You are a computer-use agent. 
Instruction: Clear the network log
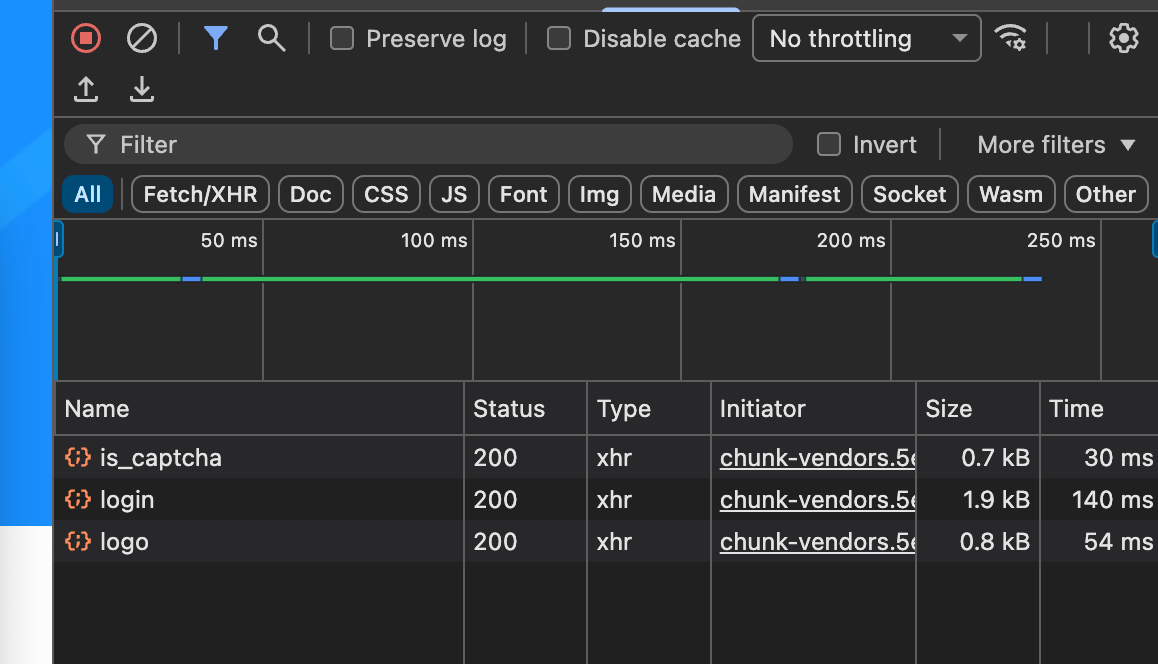142,39
